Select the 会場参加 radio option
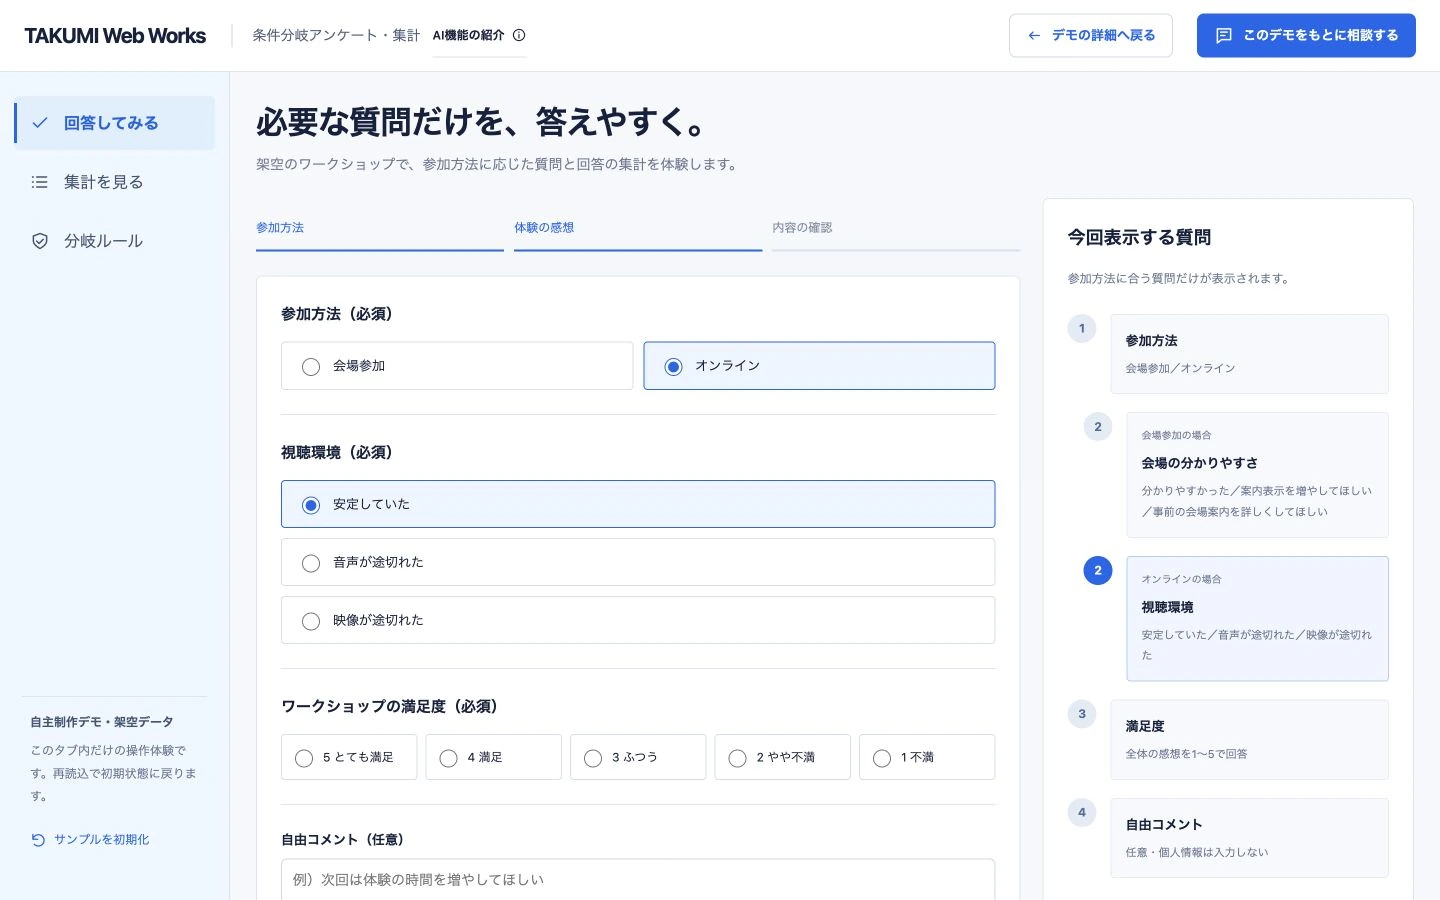 pos(457,366)
